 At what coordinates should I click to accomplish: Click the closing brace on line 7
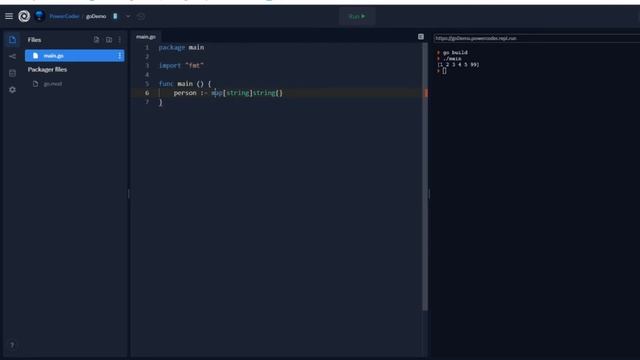click(x=160, y=102)
